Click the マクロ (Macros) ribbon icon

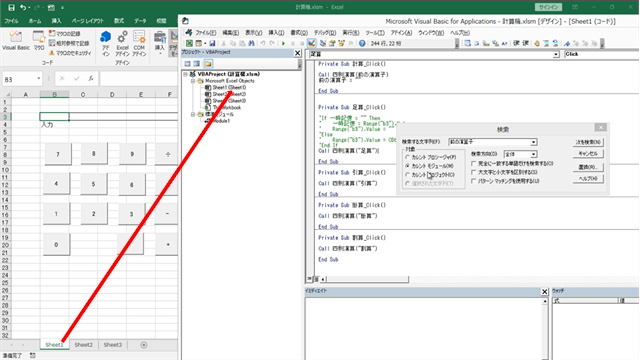pos(39,41)
